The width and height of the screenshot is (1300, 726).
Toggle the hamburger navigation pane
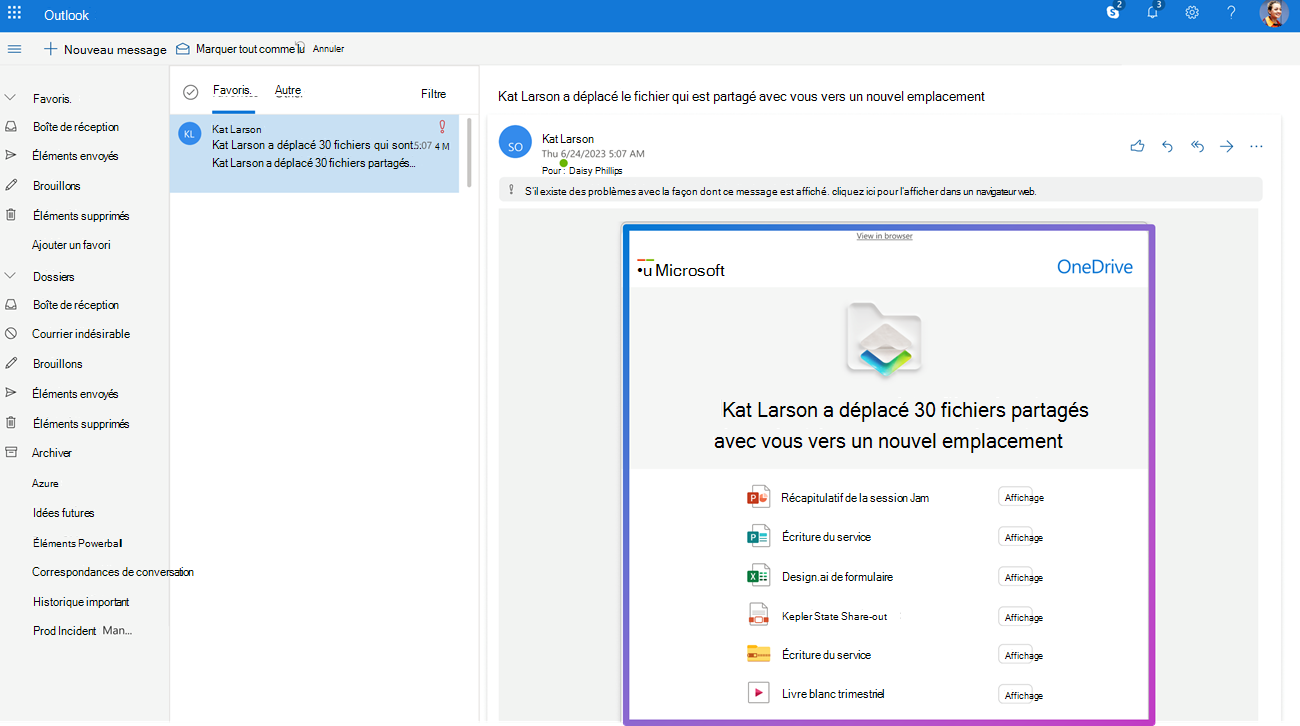pos(14,49)
